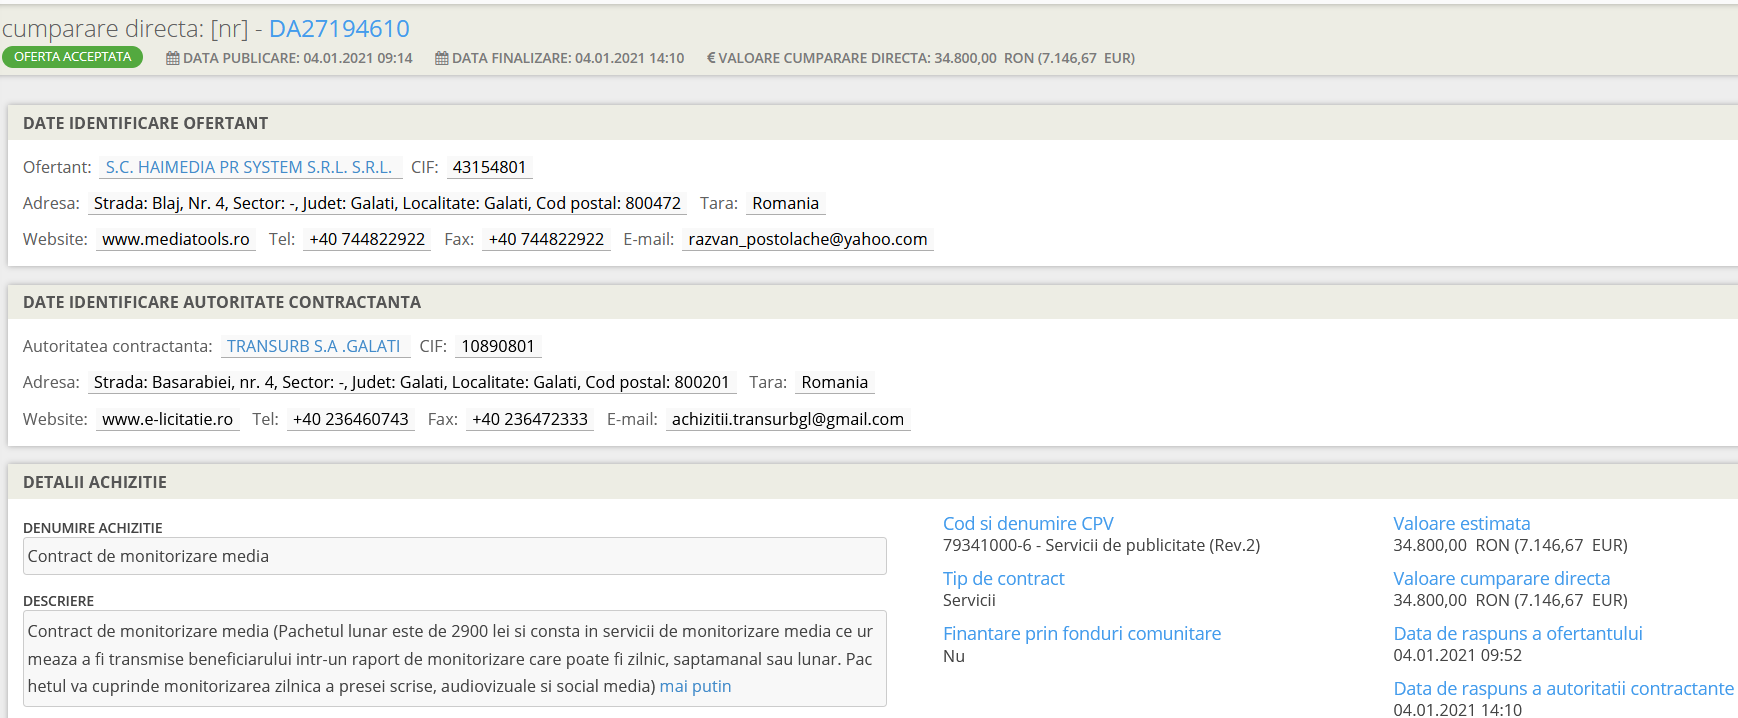Click offerer address Strada: Blaj, Nr. 4

click(387, 203)
